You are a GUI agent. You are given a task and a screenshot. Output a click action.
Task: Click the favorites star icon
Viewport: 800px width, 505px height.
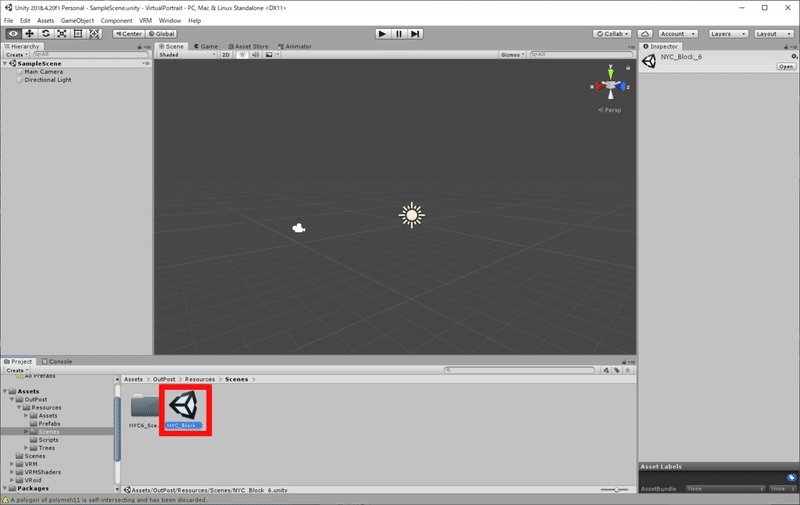[628, 370]
